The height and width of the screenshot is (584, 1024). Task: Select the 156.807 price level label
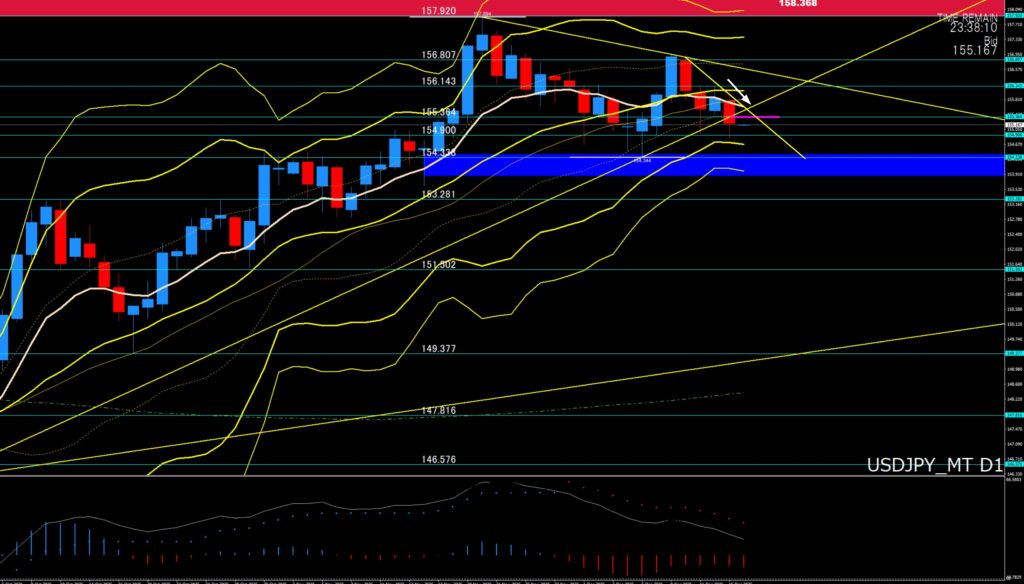440,56
